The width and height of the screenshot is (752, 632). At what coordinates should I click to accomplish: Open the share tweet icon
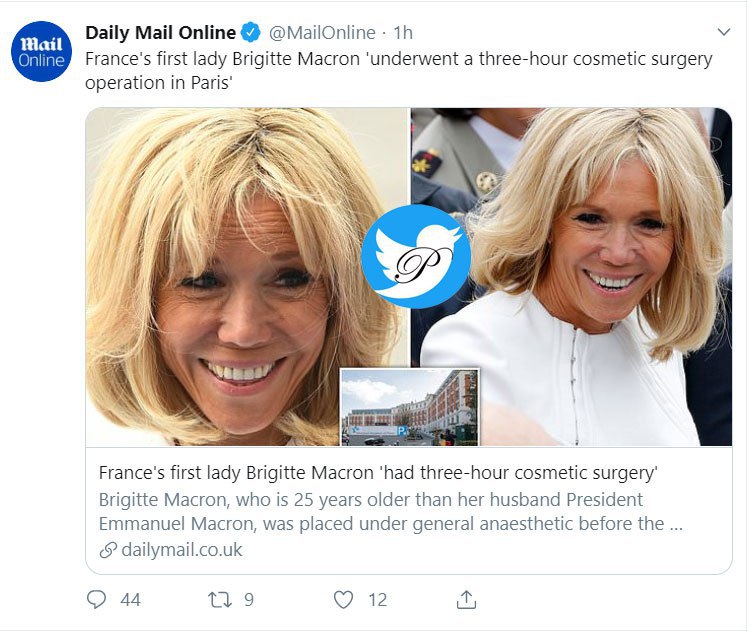[466, 599]
